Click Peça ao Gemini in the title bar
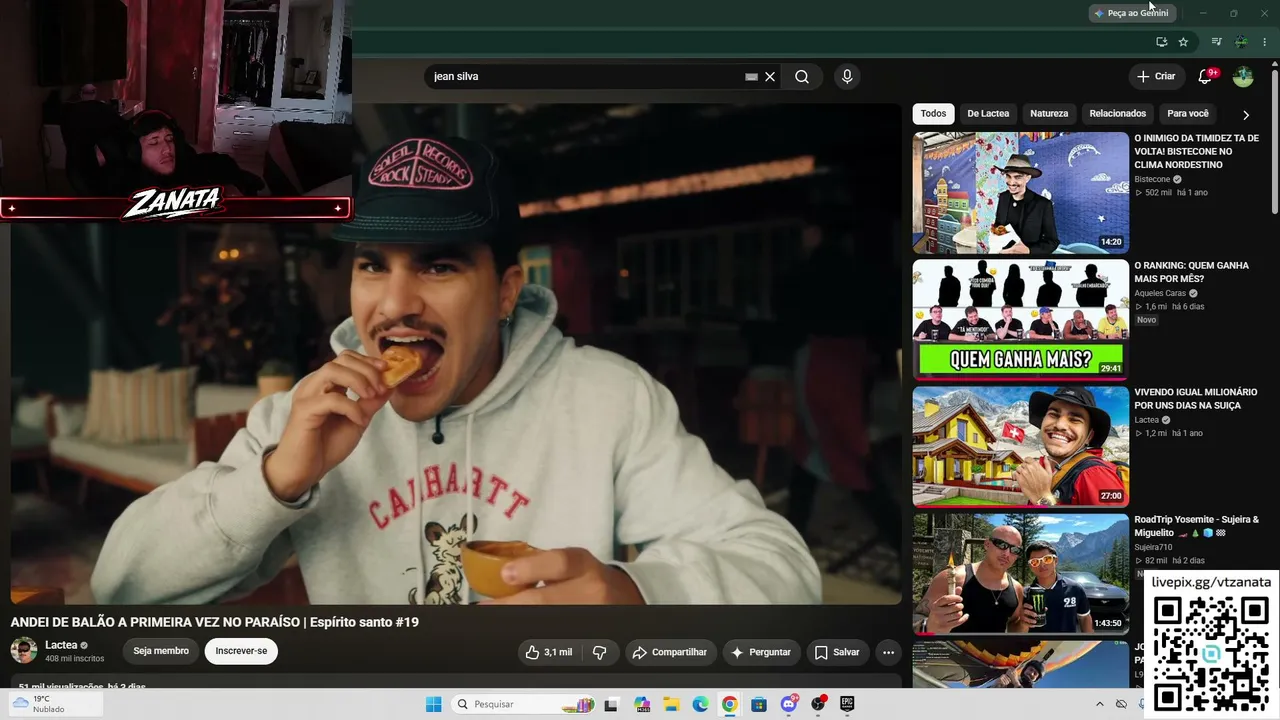This screenshot has width=1280, height=720. [x=1131, y=13]
